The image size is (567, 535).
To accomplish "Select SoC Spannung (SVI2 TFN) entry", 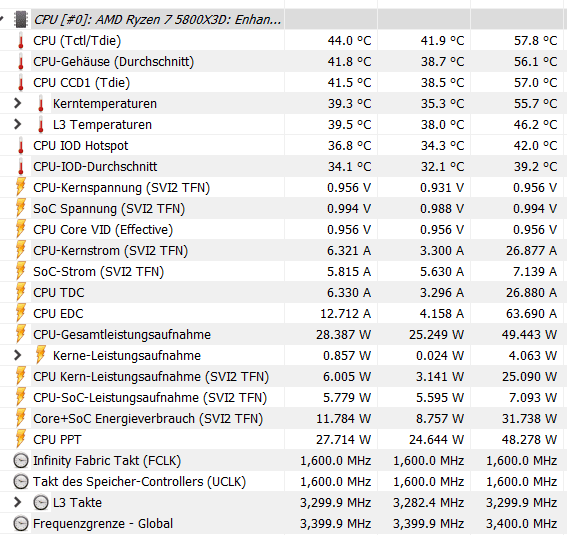I will click(284, 209).
